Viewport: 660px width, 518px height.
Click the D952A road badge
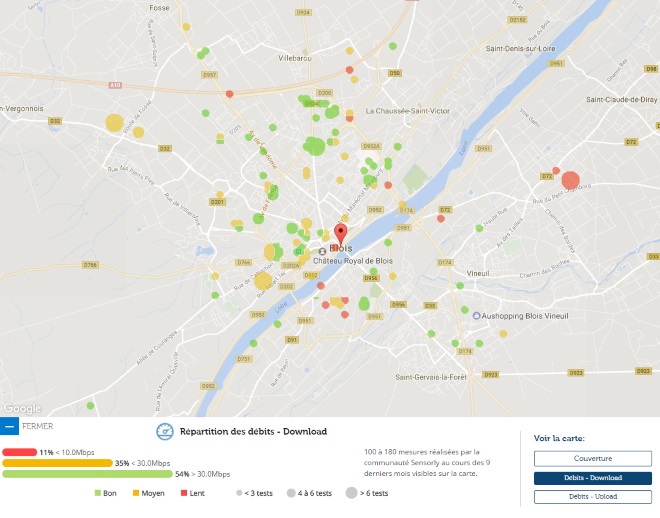point(371,146)
